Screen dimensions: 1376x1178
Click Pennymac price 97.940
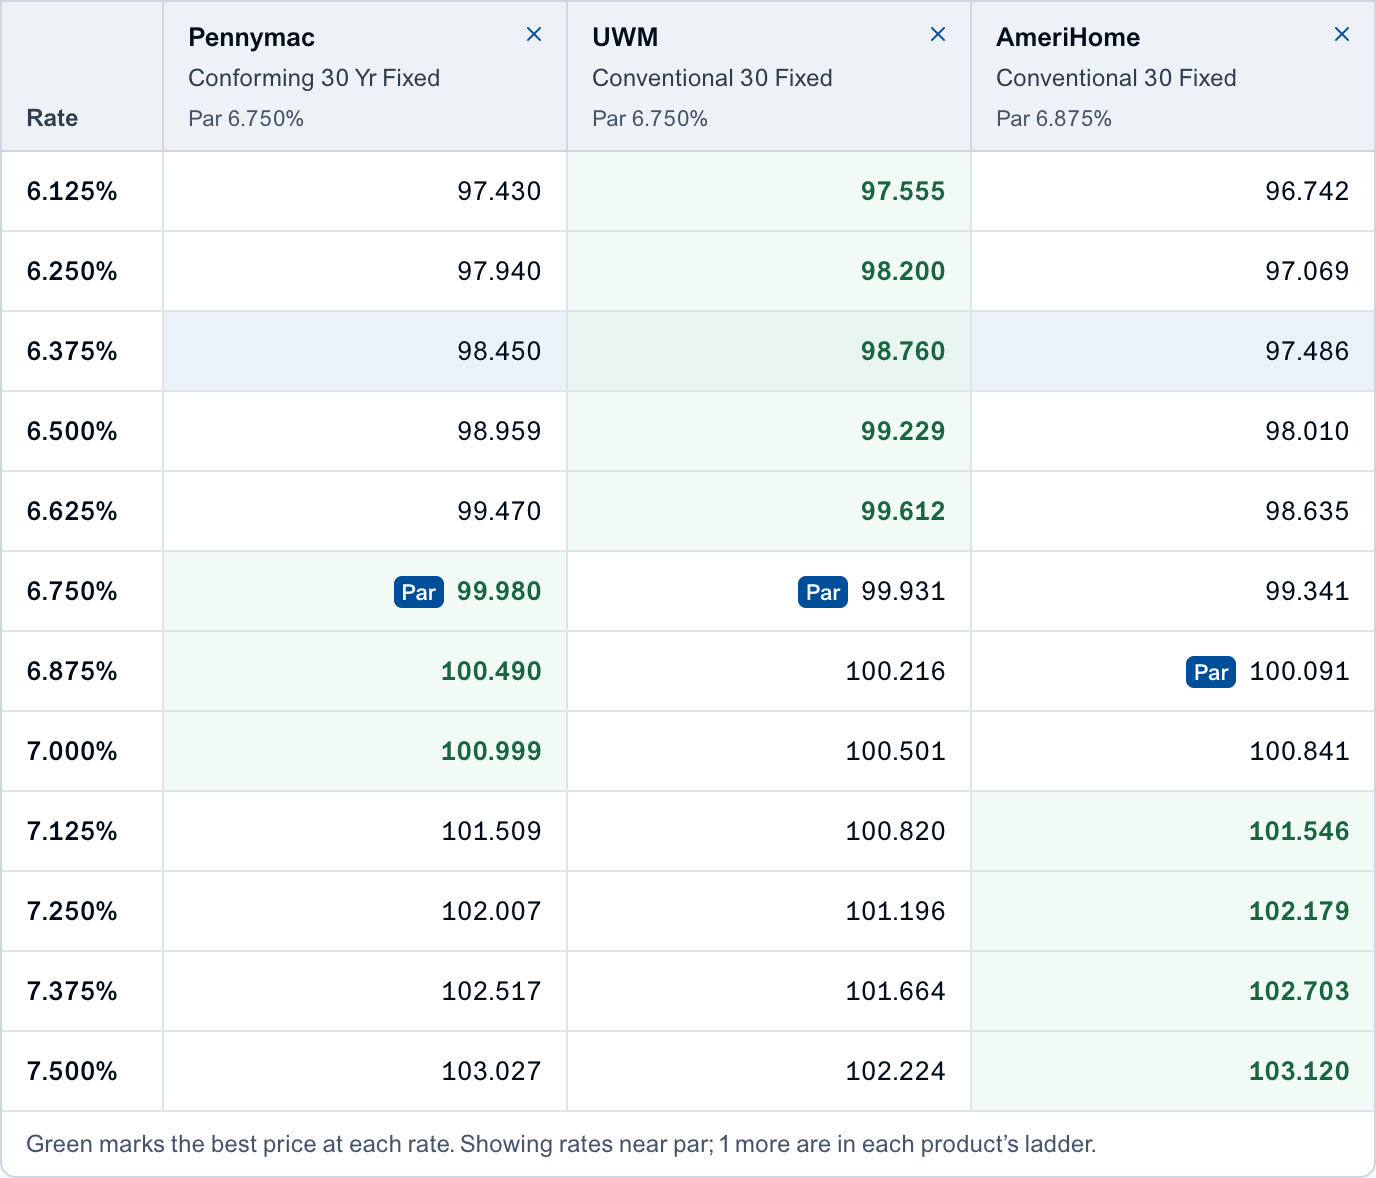pos(499,271)
